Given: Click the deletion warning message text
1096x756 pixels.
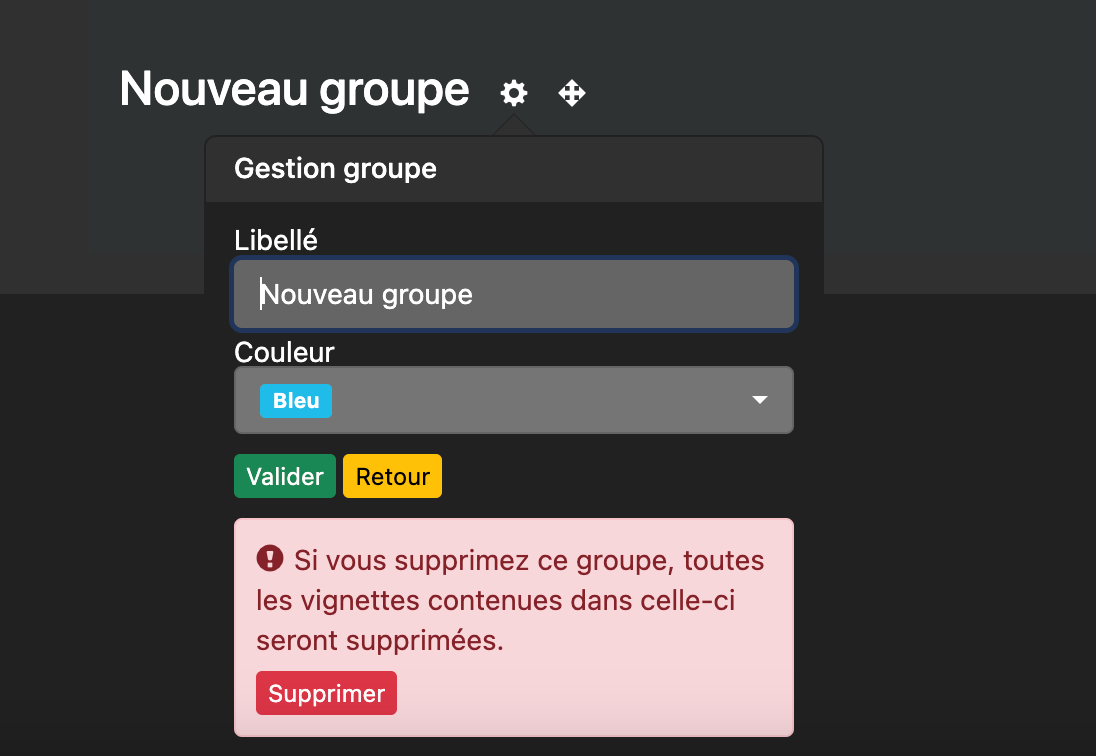Looking at the screenshot, I should (x=510, y=600).
